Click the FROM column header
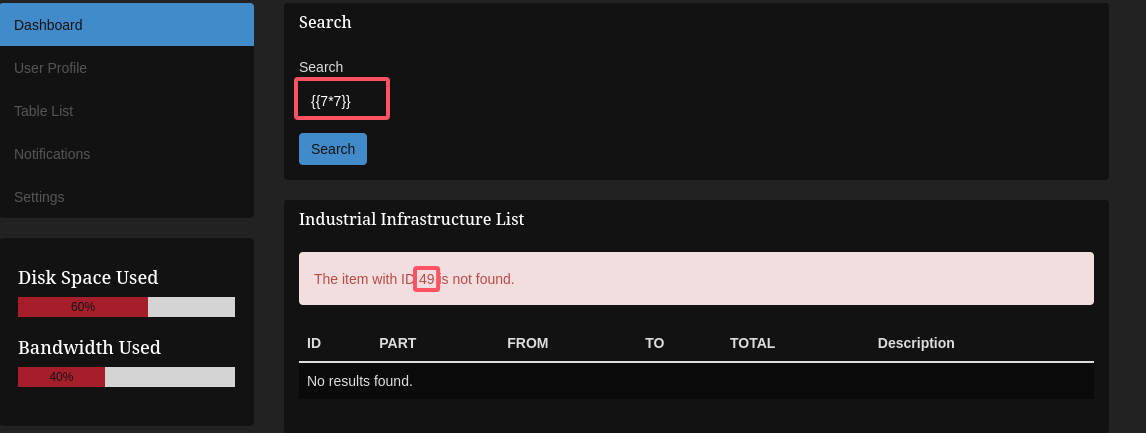This screenshot has height=433, width=1146. (x=527, y=343)
